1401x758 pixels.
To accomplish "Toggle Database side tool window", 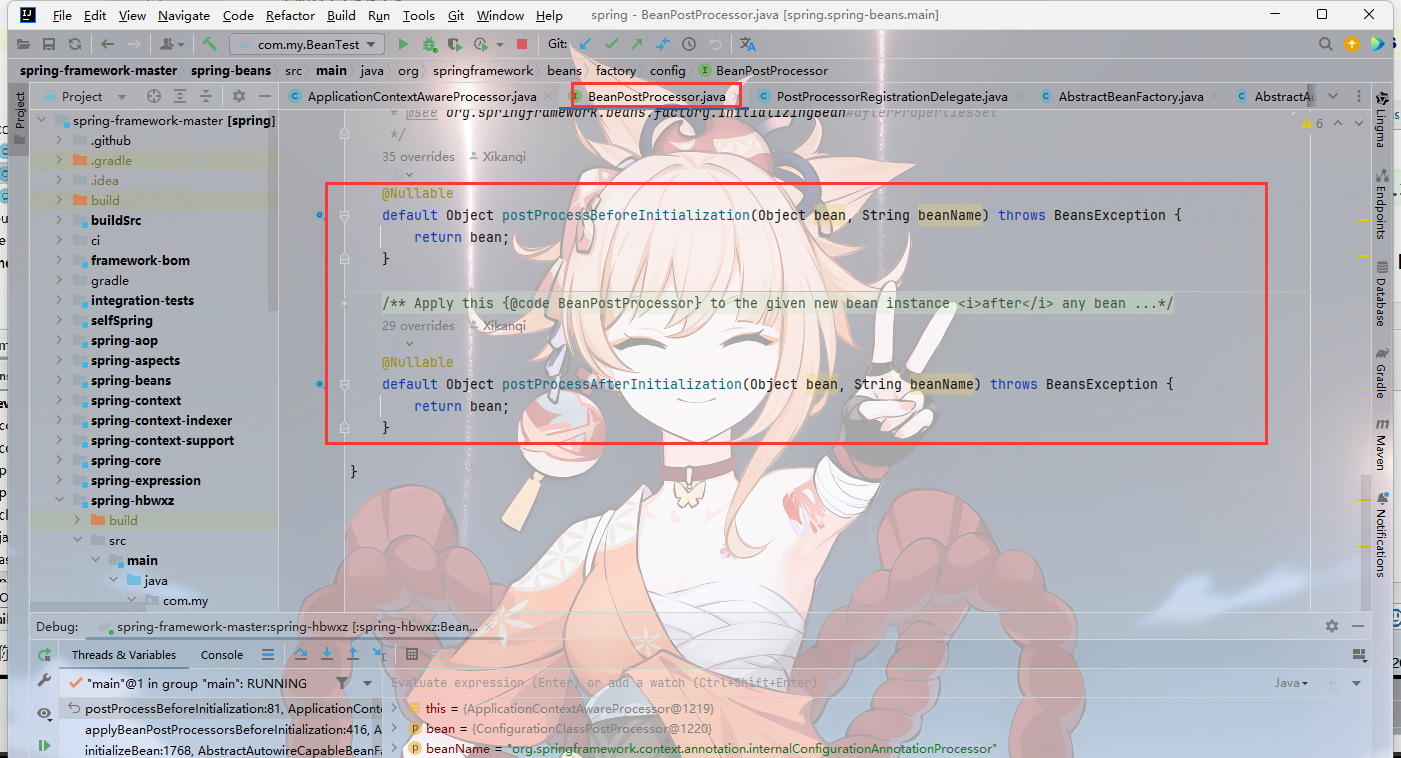I will 1382,293.
